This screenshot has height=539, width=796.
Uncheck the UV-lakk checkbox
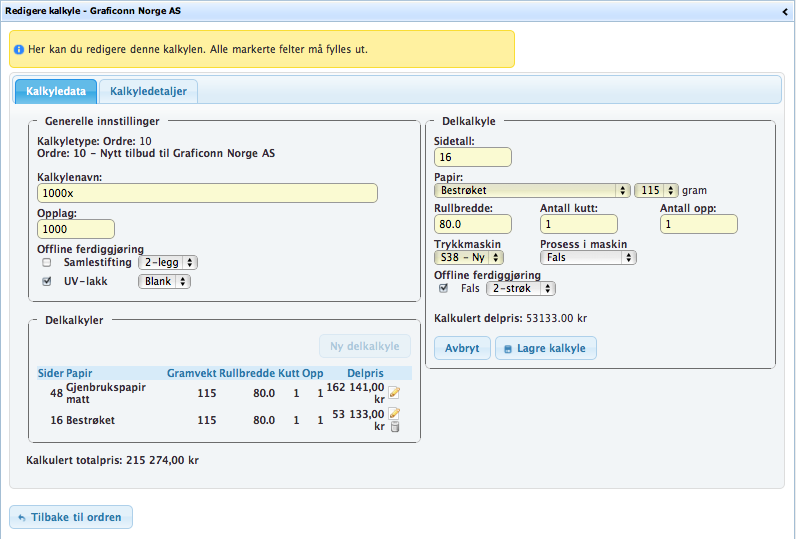[46, 282]
